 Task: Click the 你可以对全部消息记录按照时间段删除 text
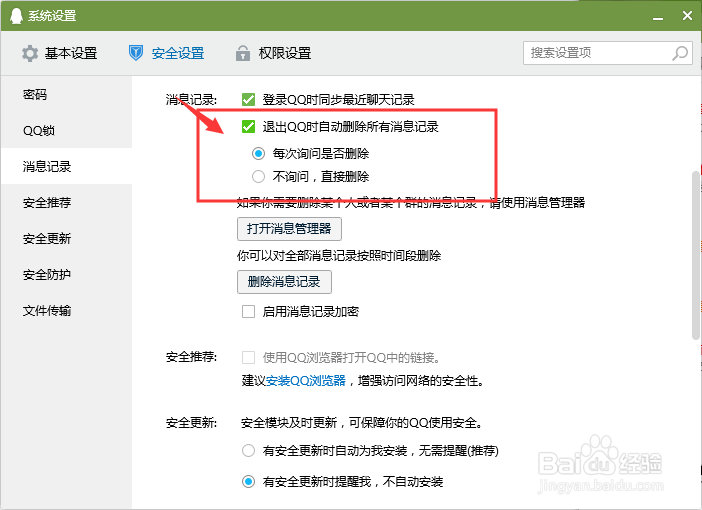(x=339, y=256)
